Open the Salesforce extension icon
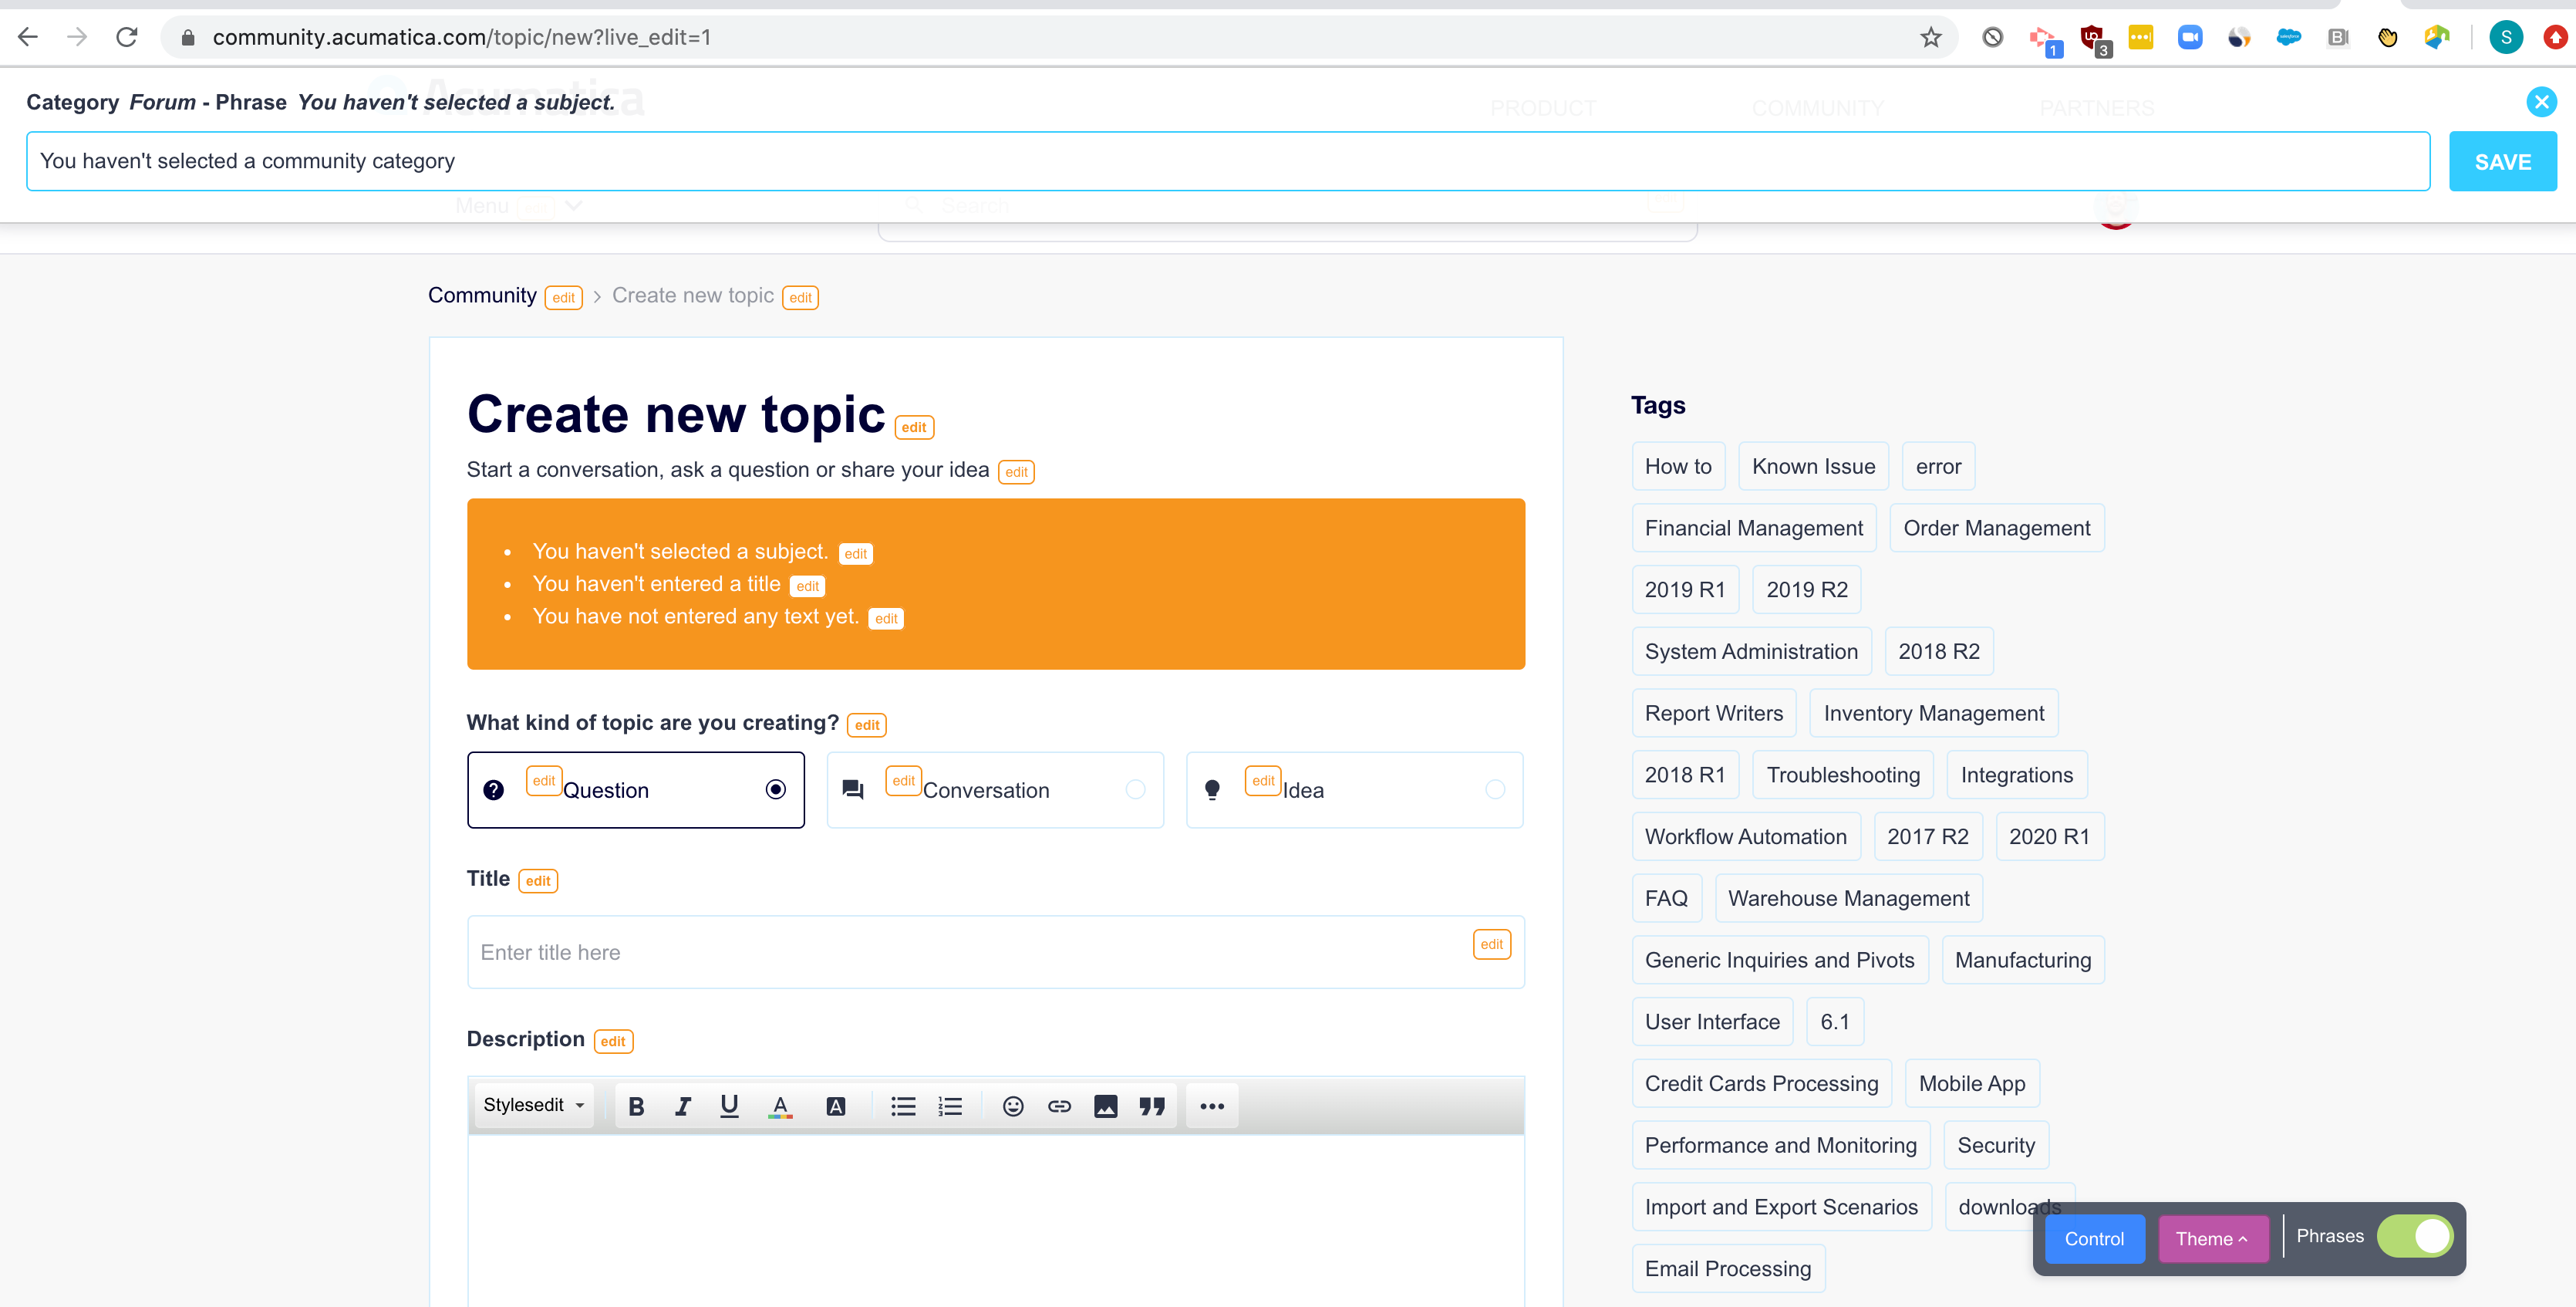2576x1307 pixels. pyautogui.click(x=2288, y=37)
